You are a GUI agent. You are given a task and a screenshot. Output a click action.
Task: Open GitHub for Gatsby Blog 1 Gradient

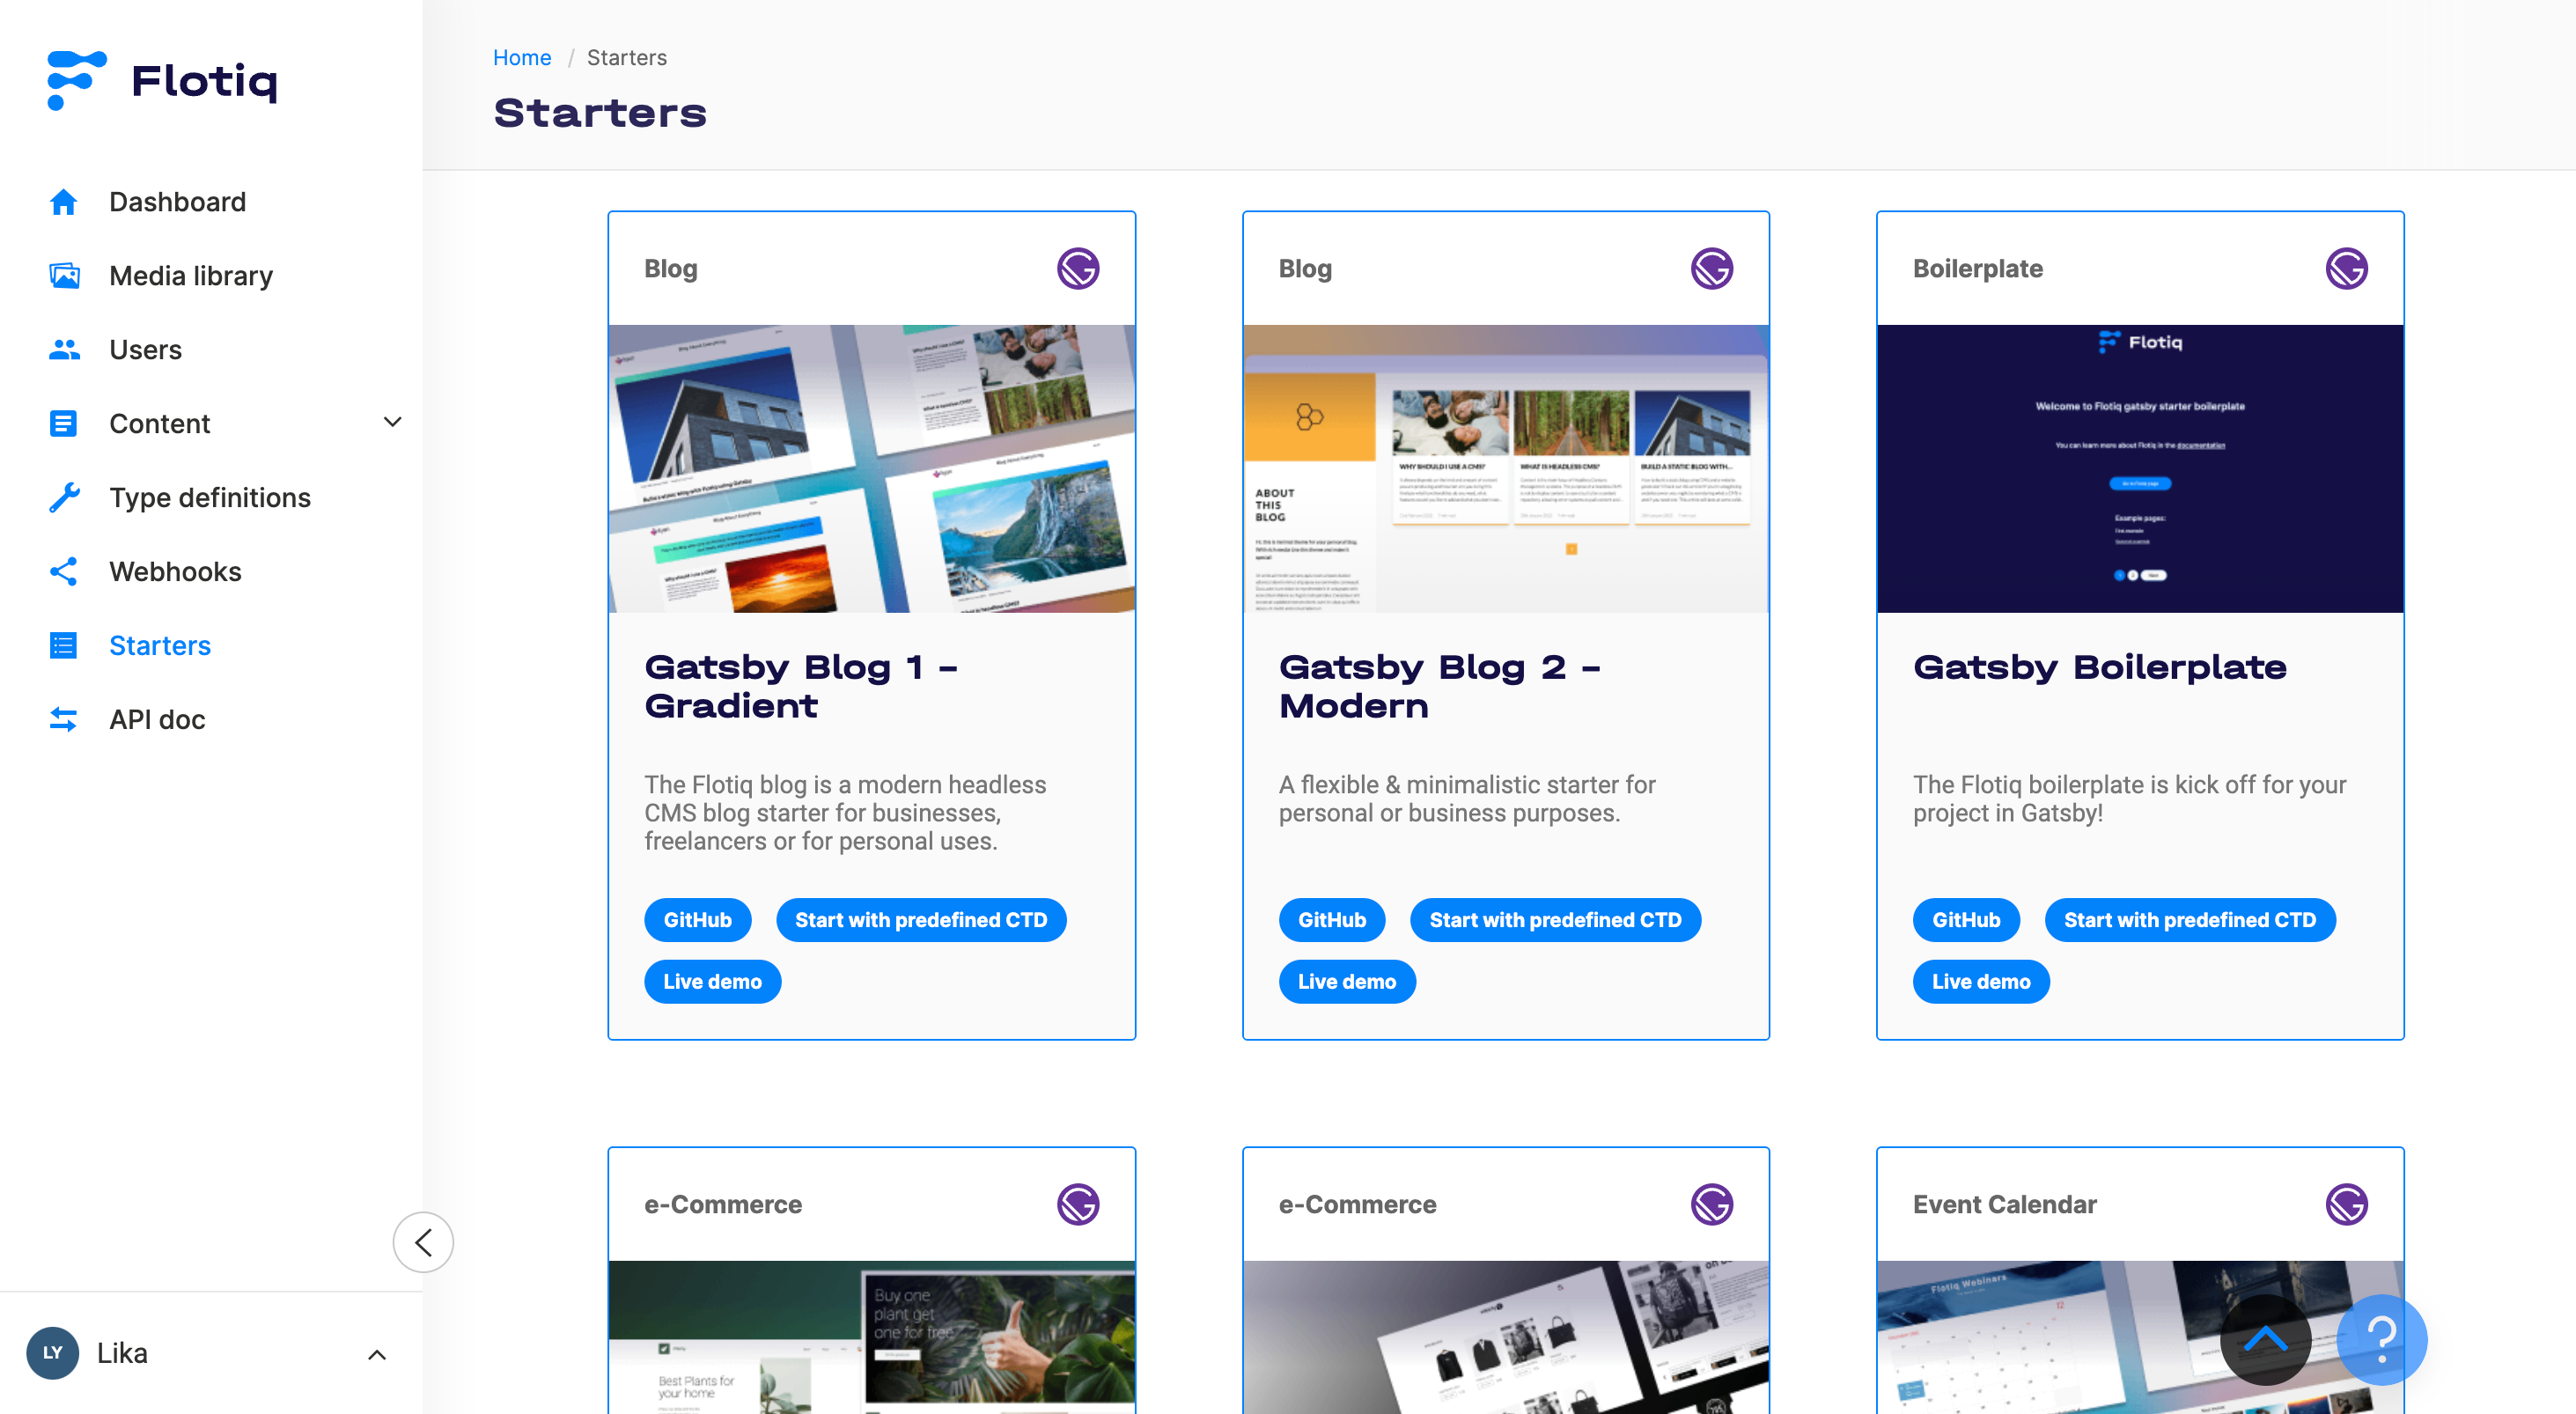pos(697,920)
